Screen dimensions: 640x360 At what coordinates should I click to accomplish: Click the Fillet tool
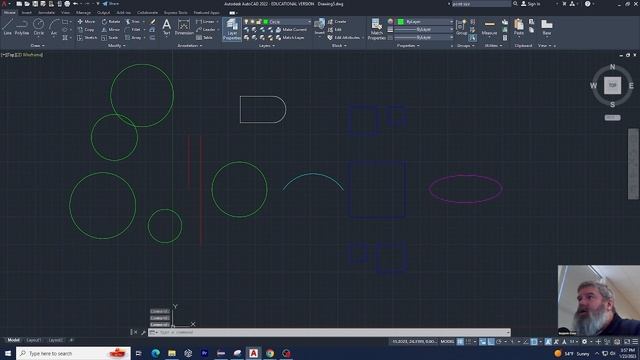click(x=133, y=30)
